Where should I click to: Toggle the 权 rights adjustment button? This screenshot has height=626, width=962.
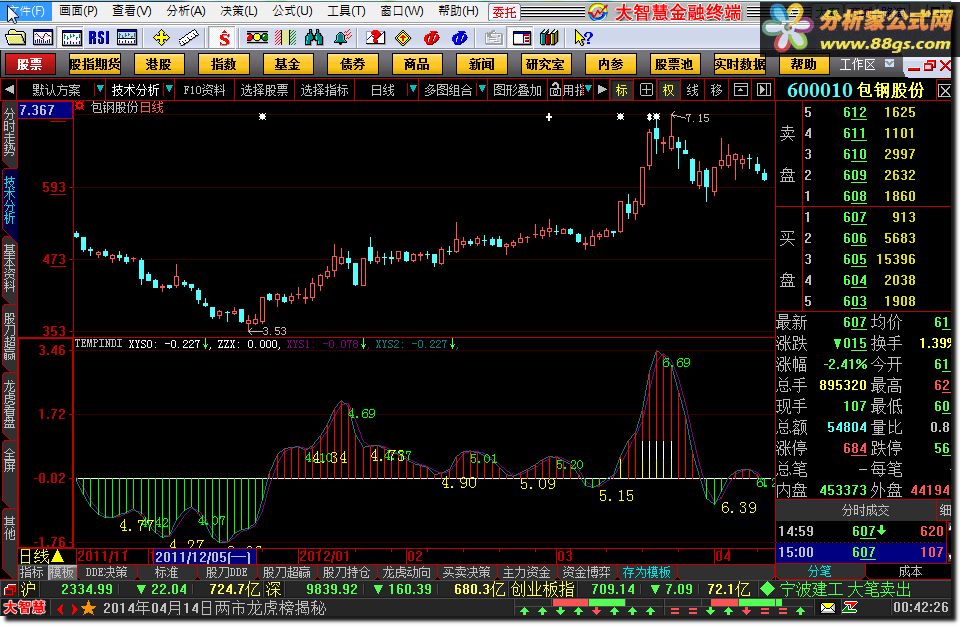(x=668, y=90)
